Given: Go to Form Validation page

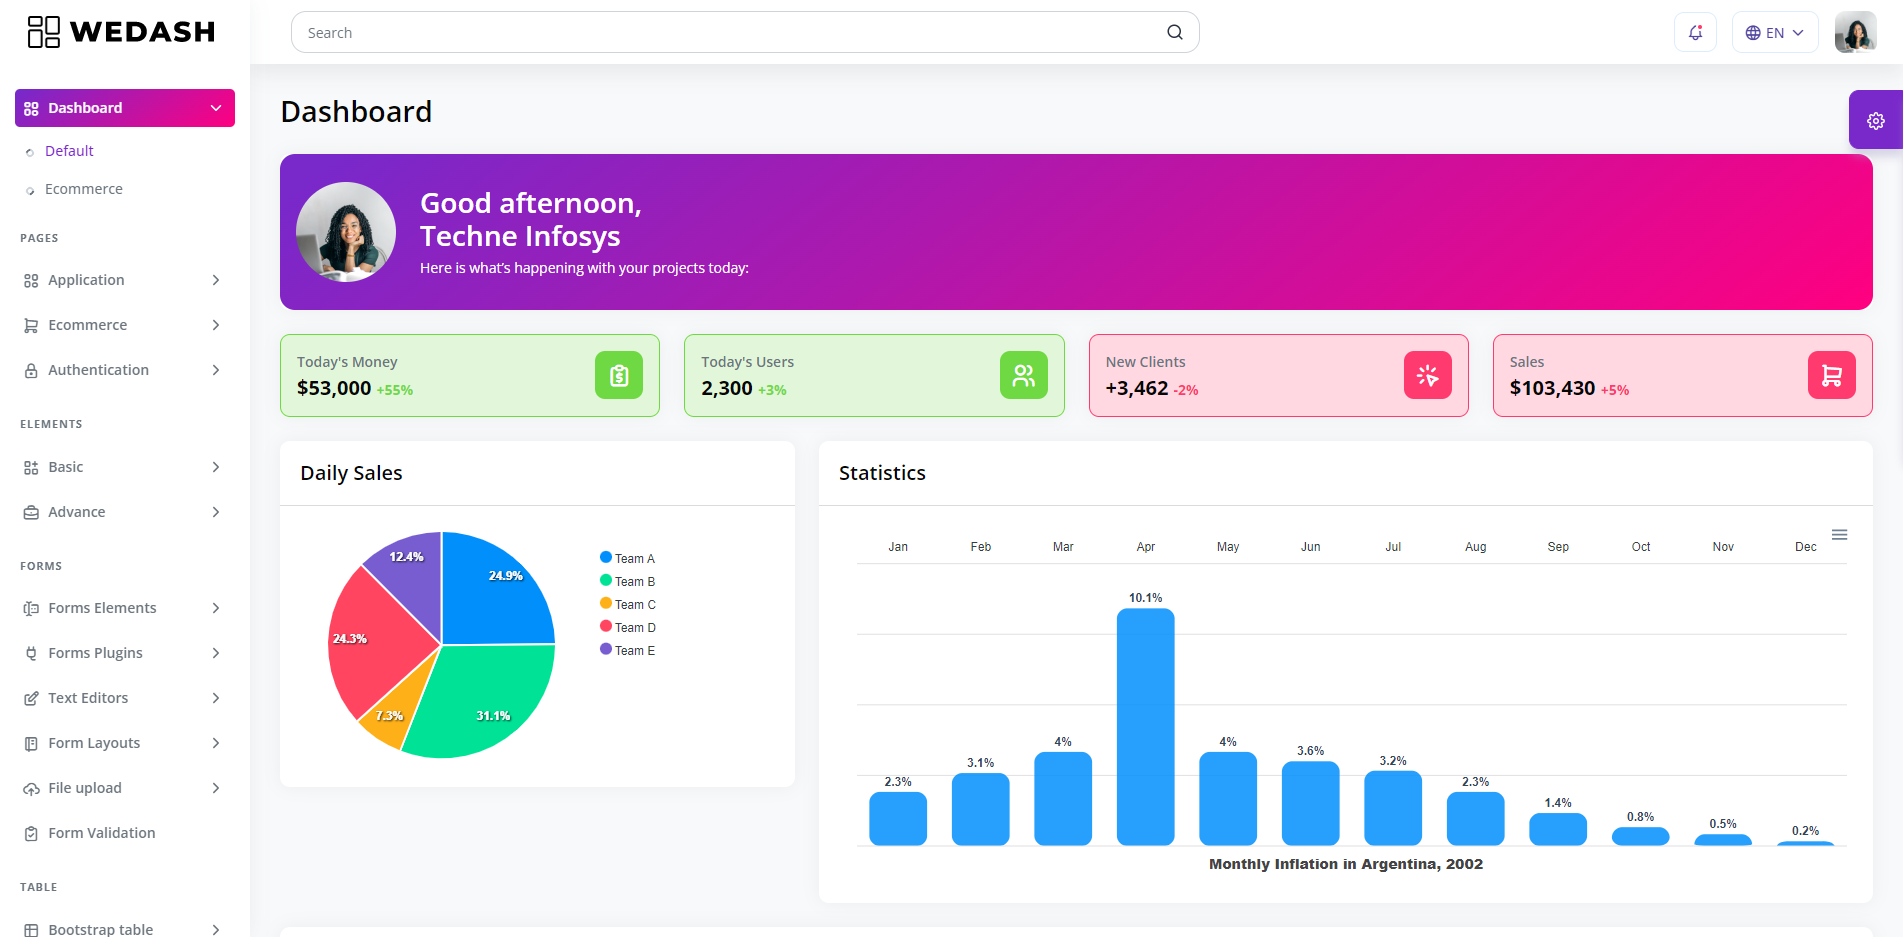Looking at the screenshot, I should 101,833.
